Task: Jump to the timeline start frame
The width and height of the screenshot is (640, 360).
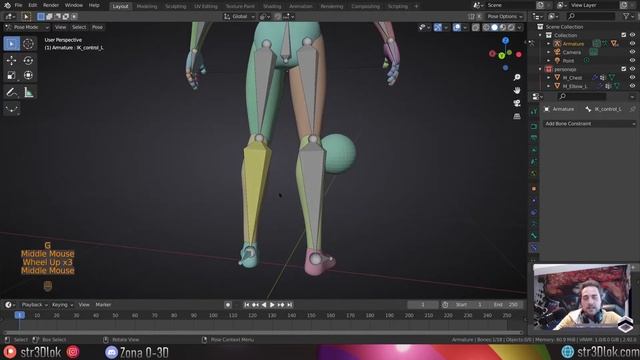Action: (247, 305)
